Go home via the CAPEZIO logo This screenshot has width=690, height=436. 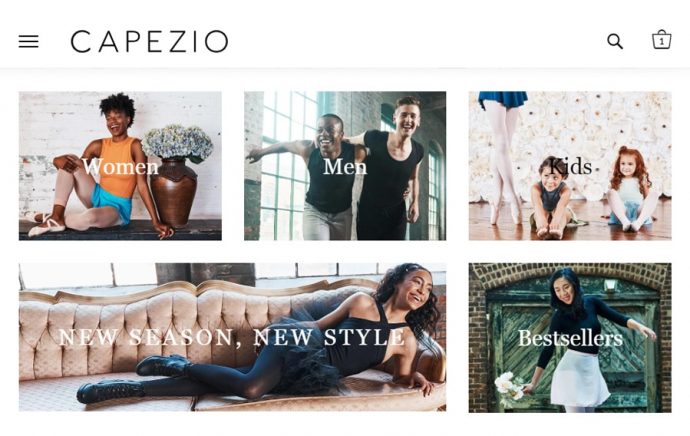coord(149,41)
